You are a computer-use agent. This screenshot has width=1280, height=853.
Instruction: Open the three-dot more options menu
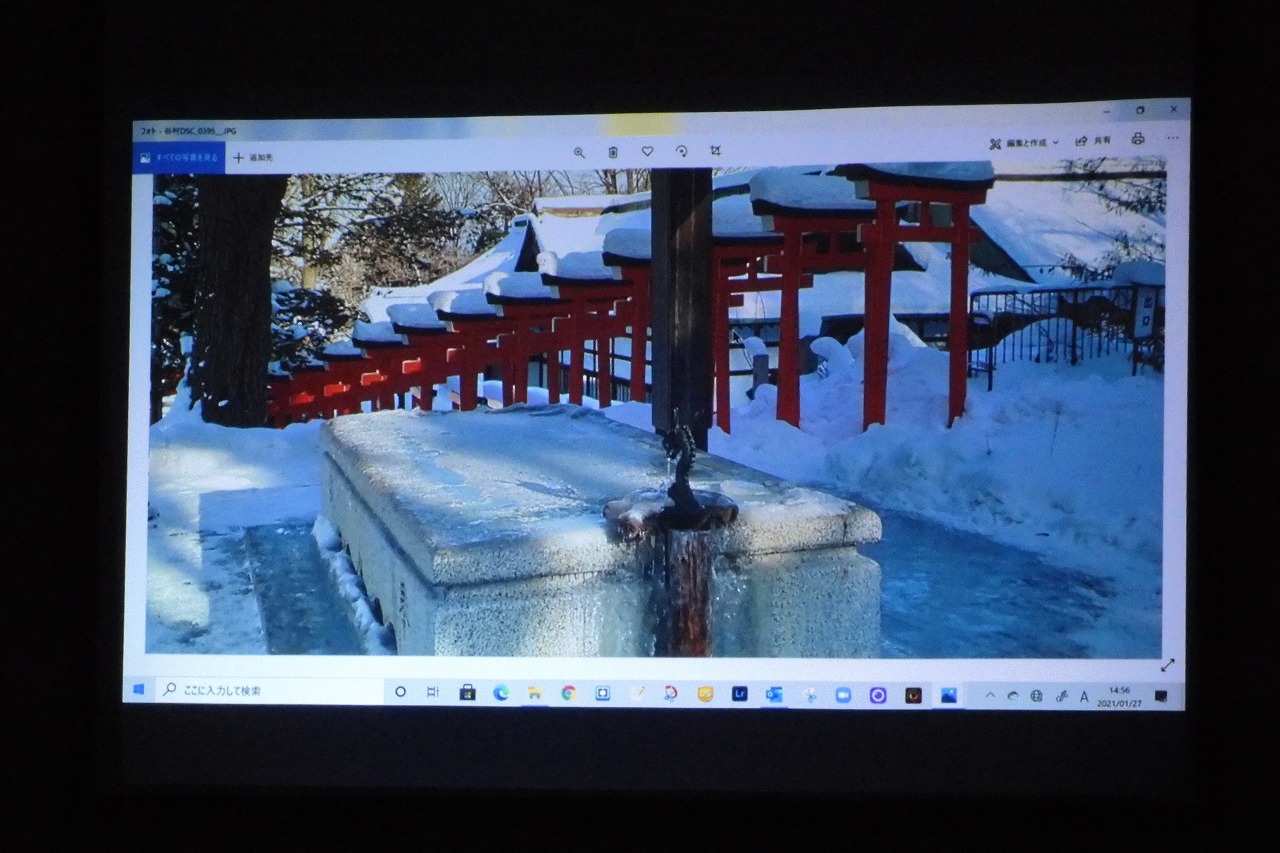(1172, 139)
